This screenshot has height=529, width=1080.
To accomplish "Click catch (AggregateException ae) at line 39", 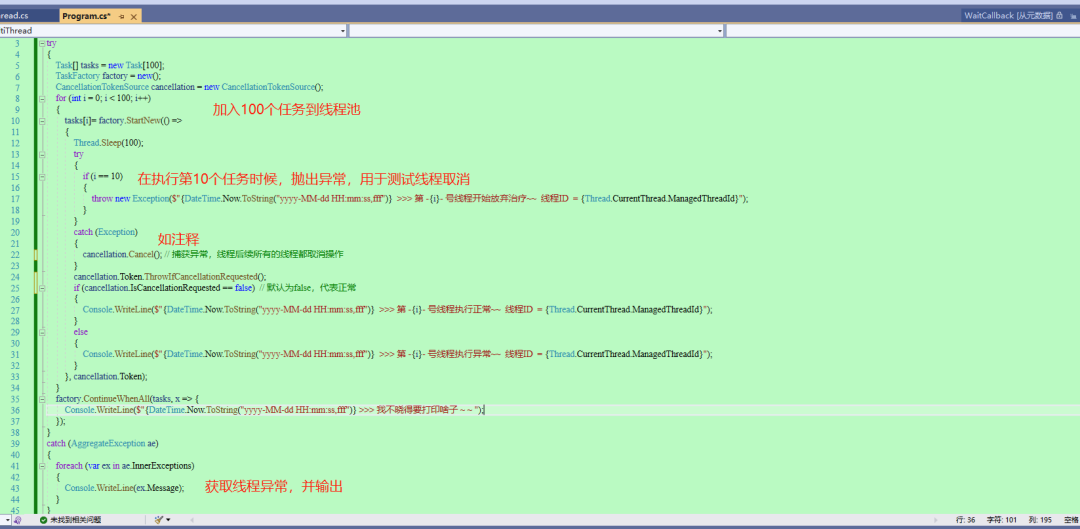I will tap(103, 444).
